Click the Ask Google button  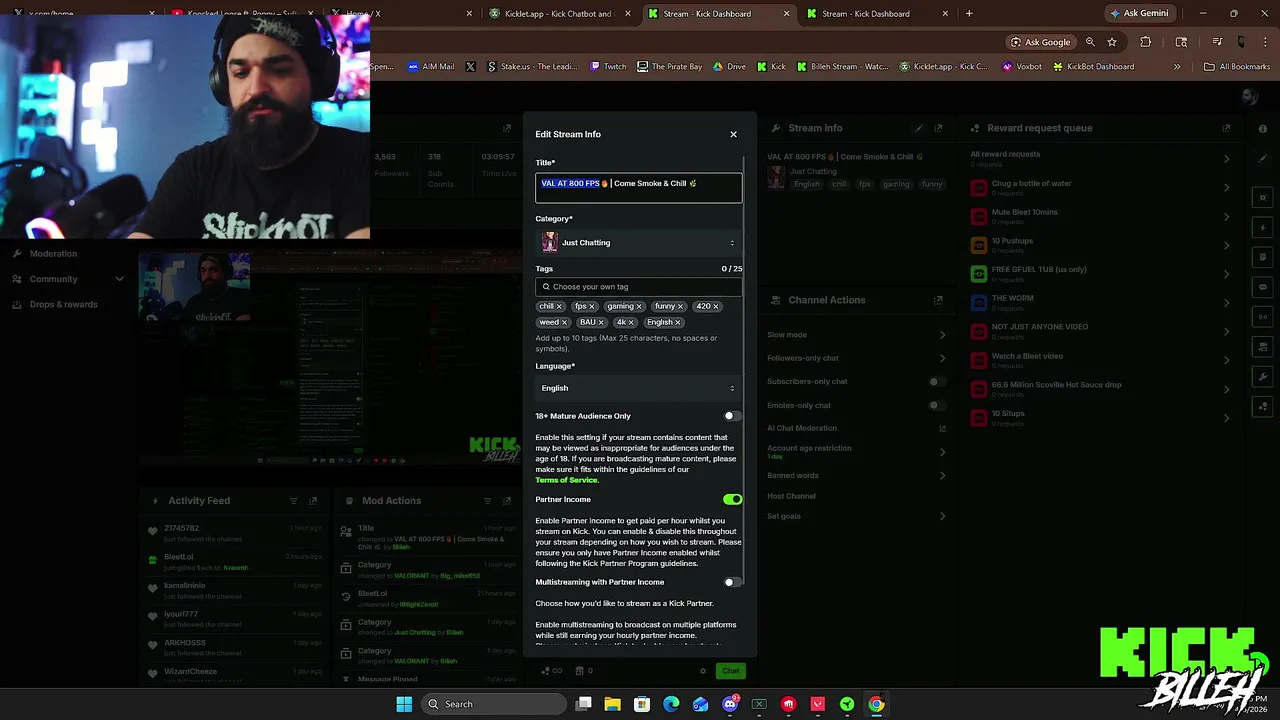click(x=1041, y=42)
